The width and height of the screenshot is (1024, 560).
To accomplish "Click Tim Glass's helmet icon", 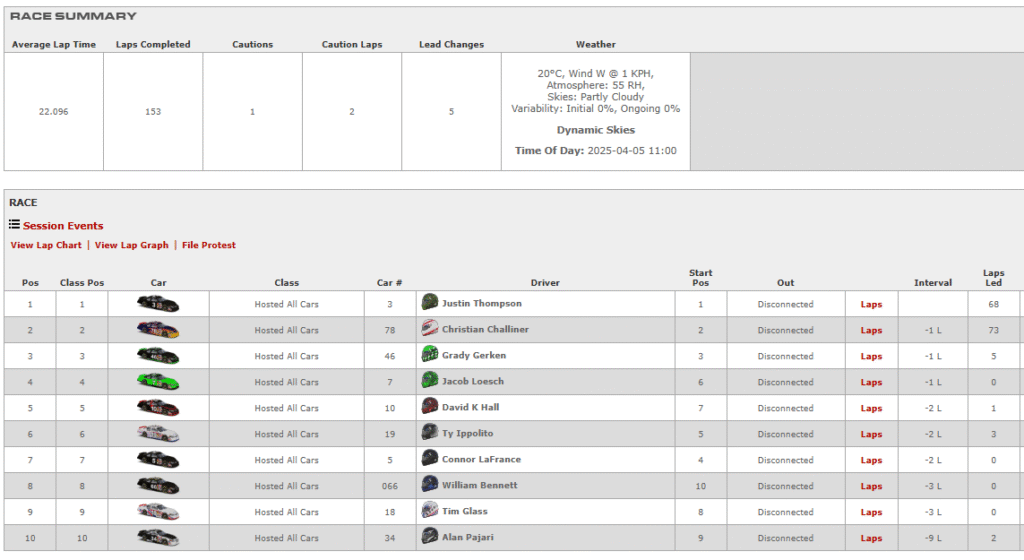I will [430, 510].
